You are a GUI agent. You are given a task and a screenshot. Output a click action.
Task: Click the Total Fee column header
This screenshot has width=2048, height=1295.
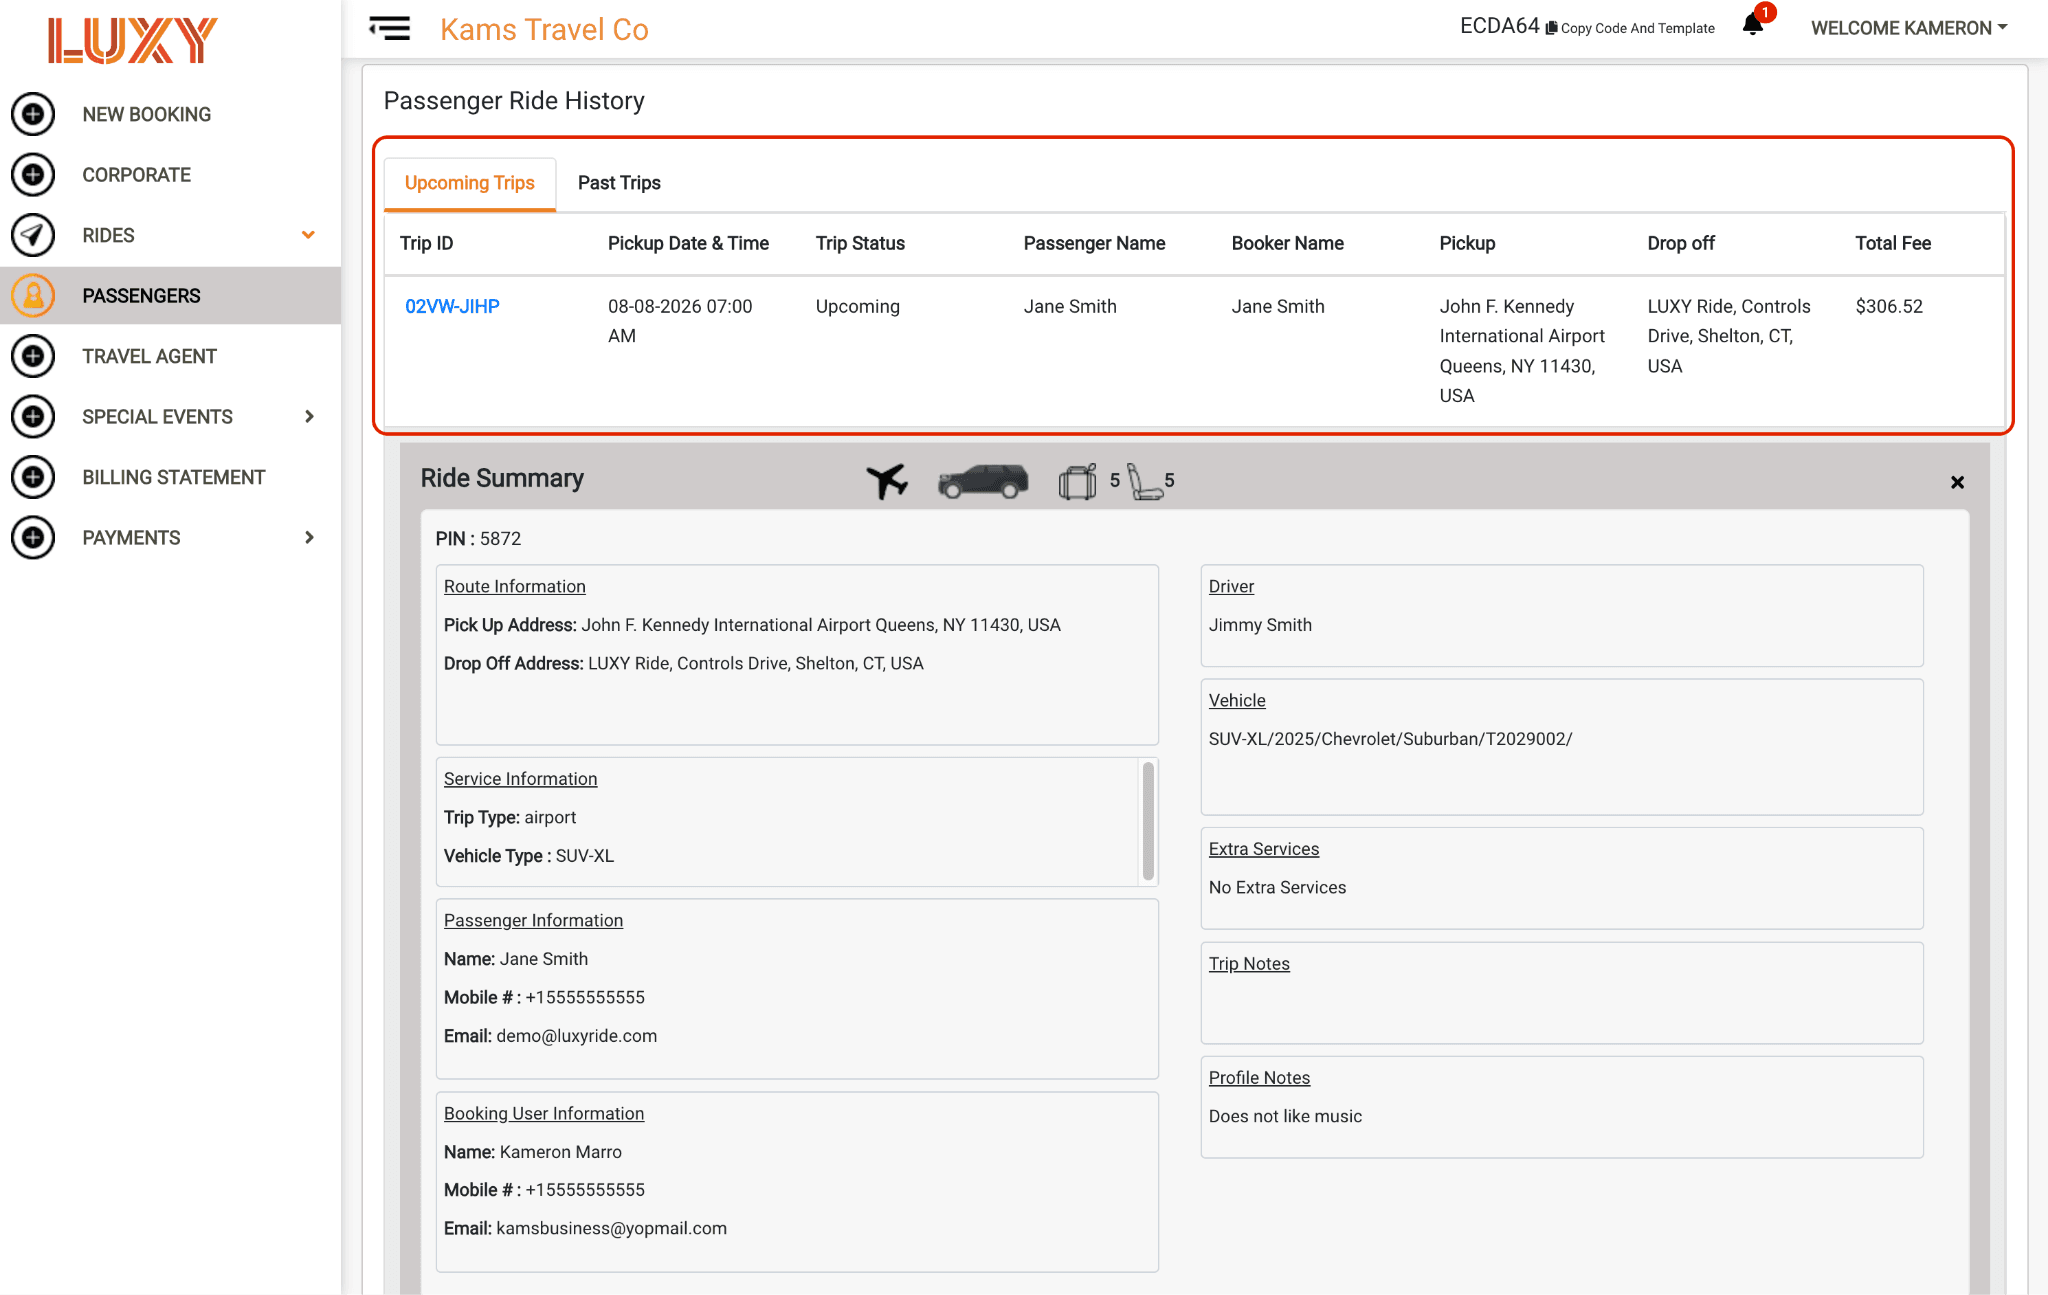click(x=1893, y=243)
